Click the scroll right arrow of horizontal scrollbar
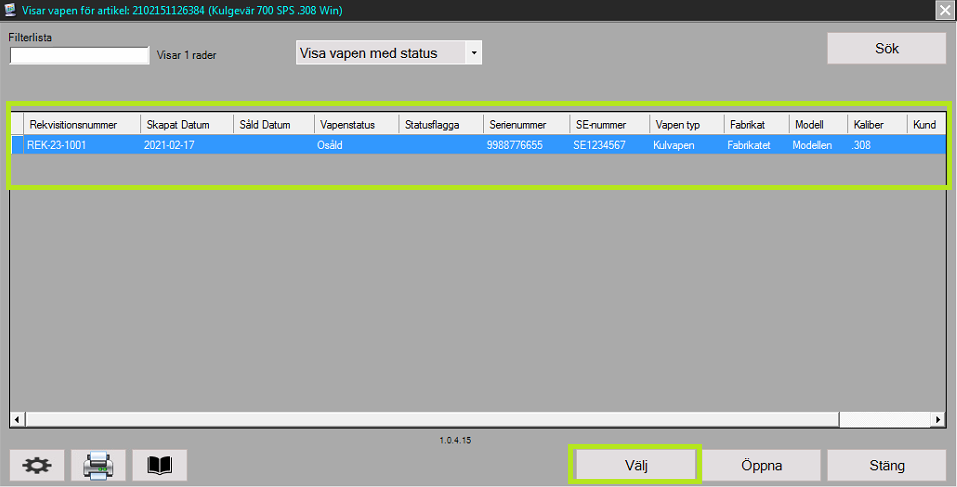The image size is (957, 487). click(x=937, y=420)
